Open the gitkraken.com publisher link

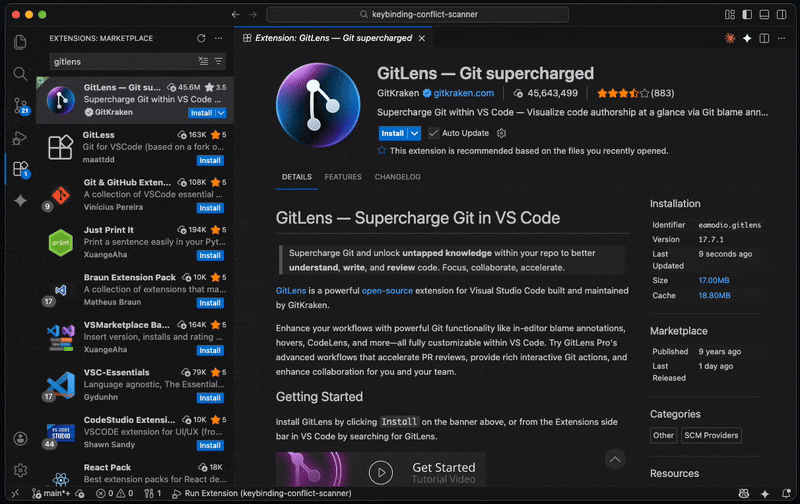[463, 93]
